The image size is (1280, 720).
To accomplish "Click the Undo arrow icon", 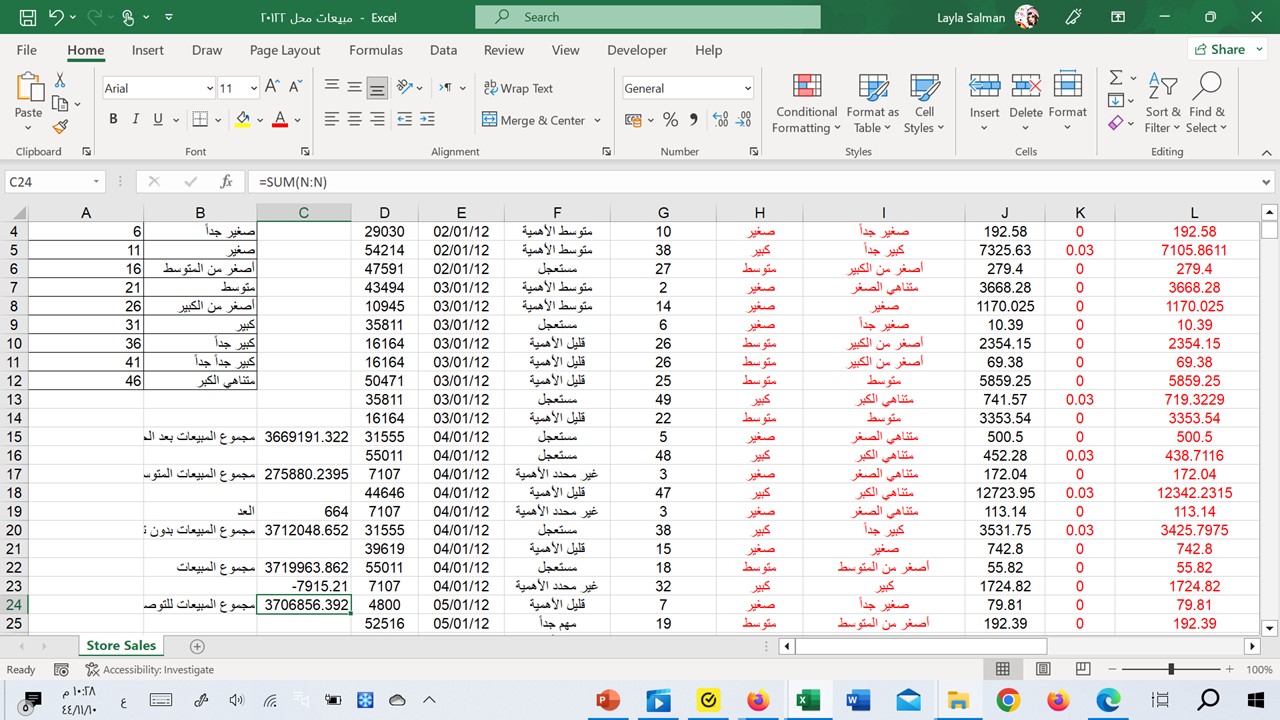I will pos(56,17).
